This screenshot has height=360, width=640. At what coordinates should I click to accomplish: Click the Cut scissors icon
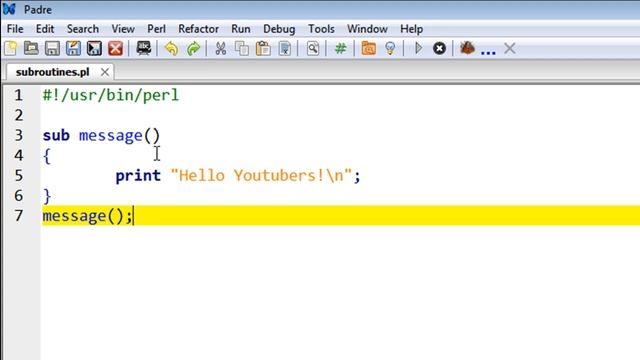(221, 49)
